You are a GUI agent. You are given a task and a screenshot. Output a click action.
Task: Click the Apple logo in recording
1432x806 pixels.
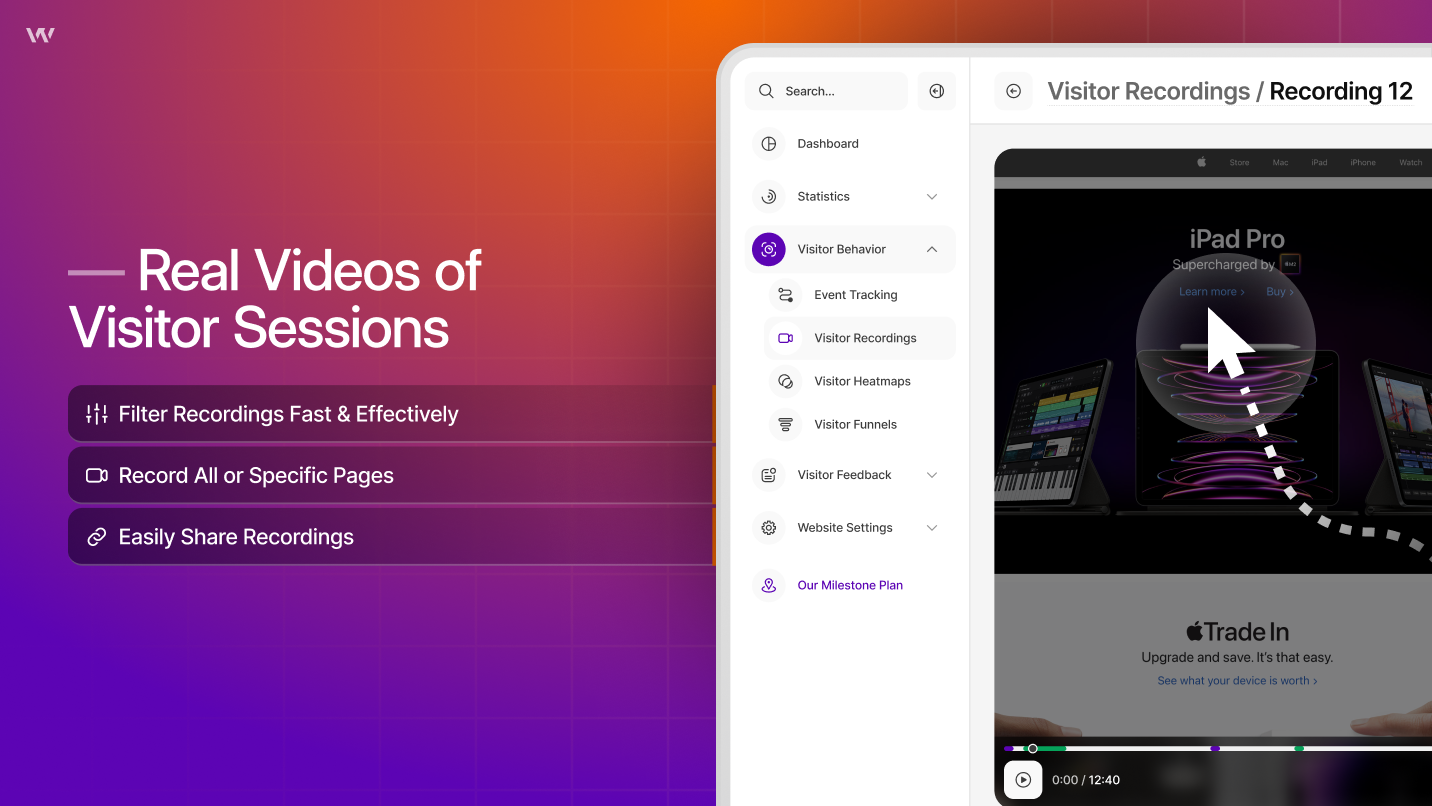[x=1201, y=162]
